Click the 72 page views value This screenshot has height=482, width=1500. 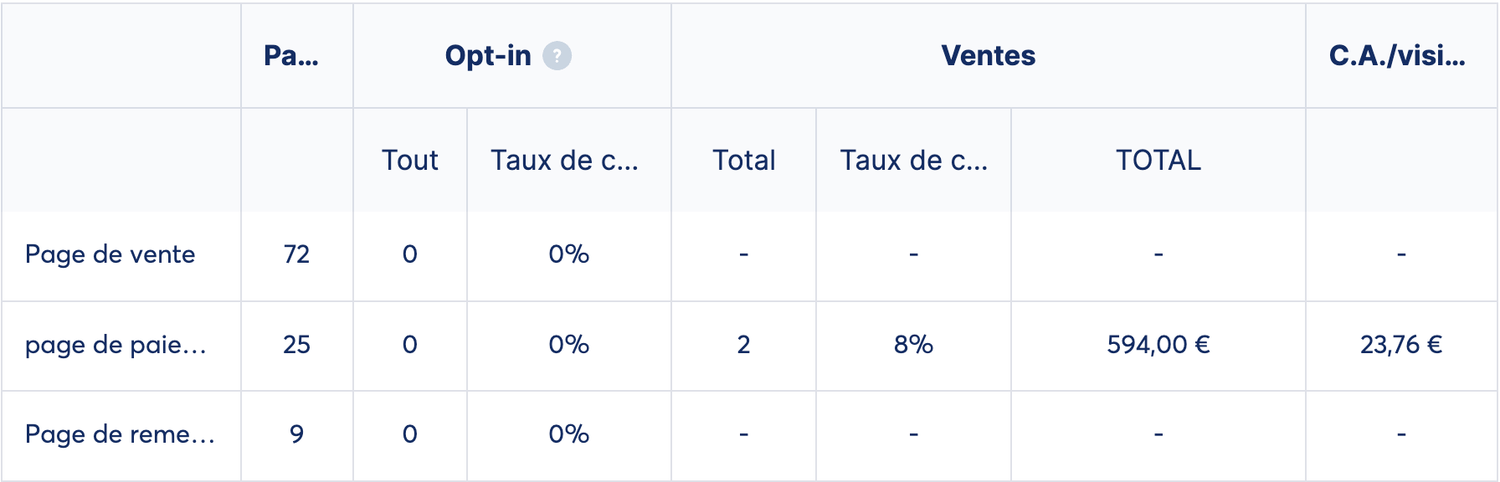pyautogui.click(x=296, y=254)
